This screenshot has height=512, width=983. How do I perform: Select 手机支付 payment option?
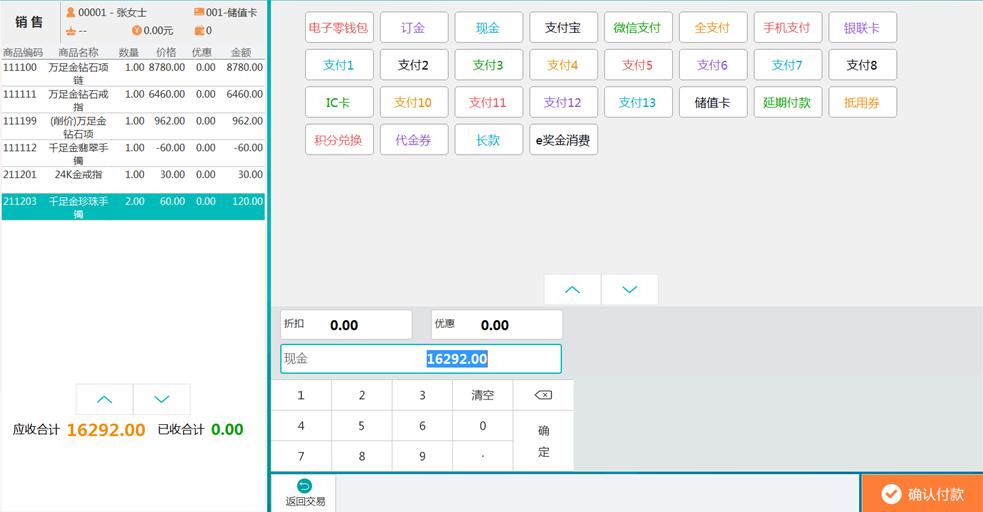[x=787, y=28]
